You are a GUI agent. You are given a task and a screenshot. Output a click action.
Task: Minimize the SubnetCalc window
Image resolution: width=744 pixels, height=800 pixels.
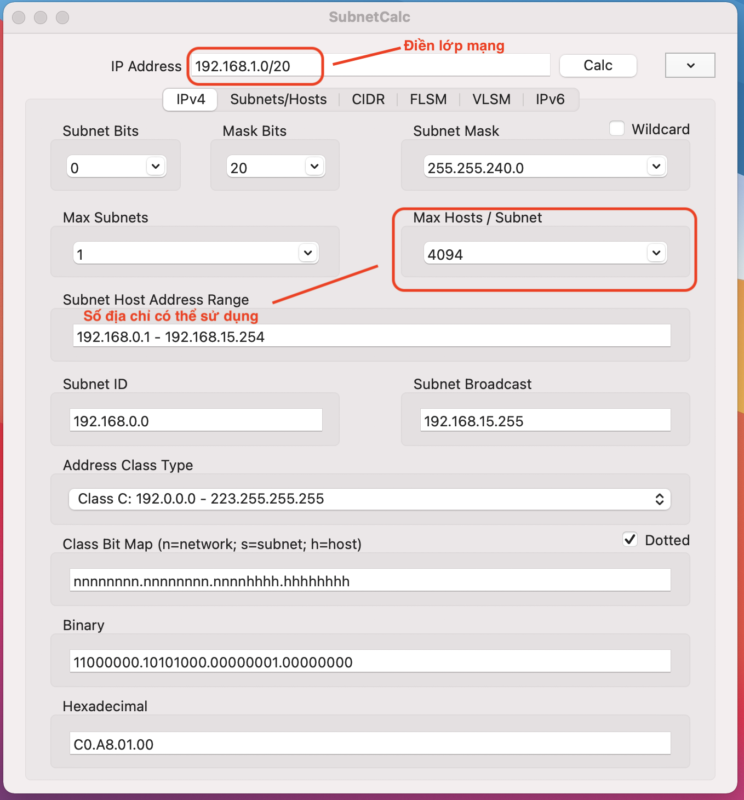[x=41, y=17]
